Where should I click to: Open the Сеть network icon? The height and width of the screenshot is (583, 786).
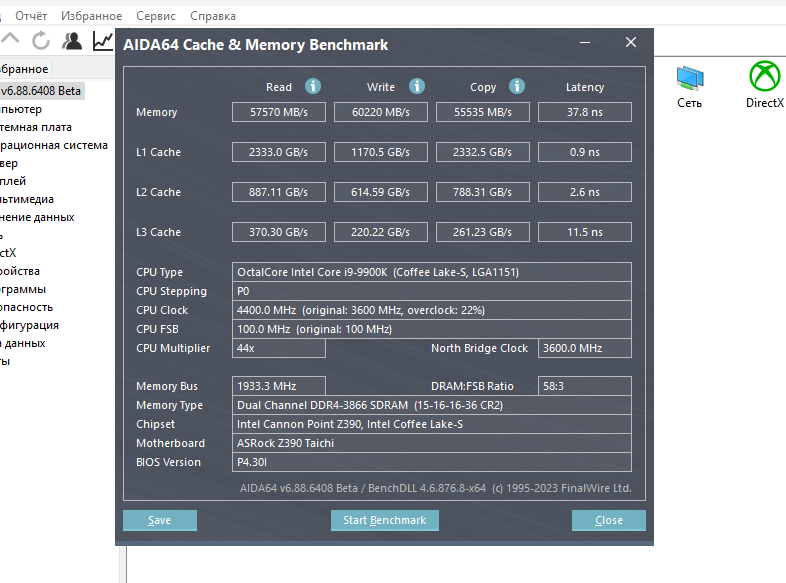(x=690, y=87)
